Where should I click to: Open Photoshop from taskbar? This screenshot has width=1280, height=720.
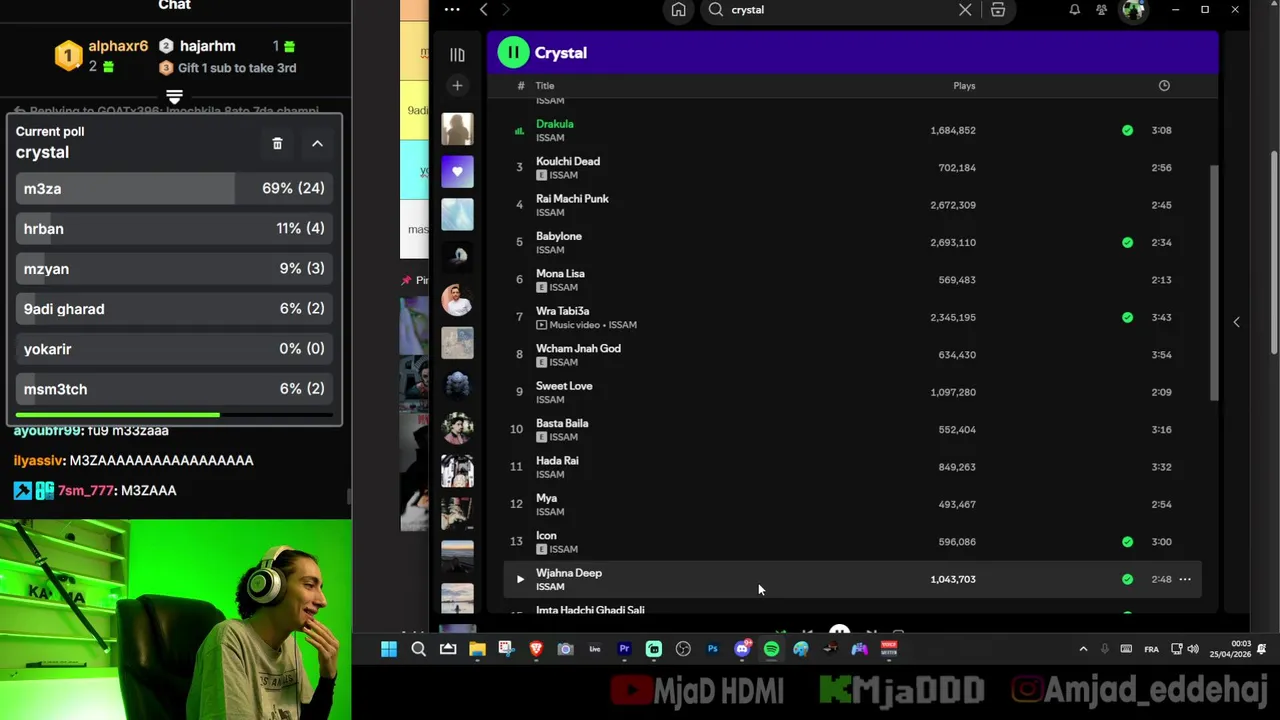712,649
